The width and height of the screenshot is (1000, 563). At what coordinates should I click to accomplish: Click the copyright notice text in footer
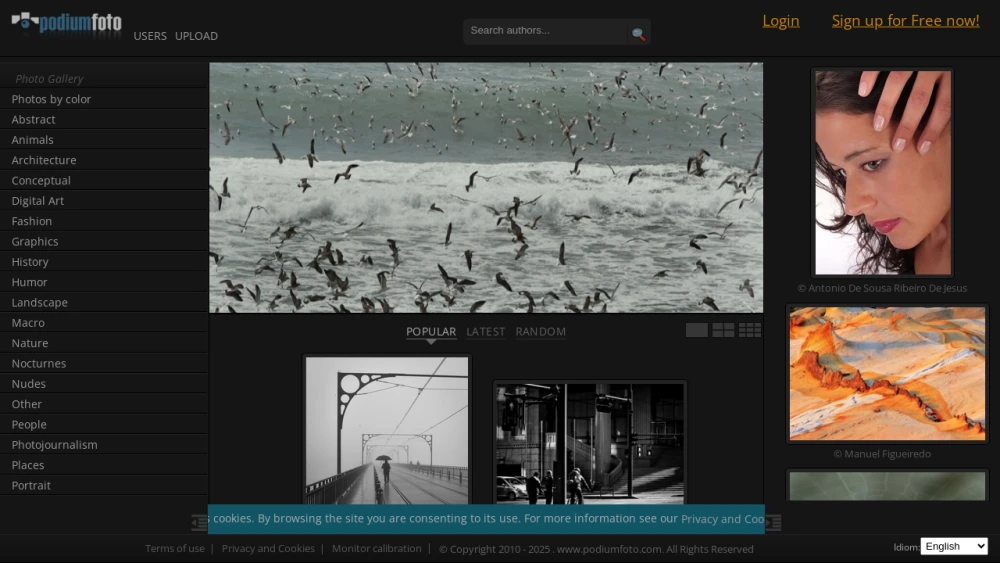(596, 549)
